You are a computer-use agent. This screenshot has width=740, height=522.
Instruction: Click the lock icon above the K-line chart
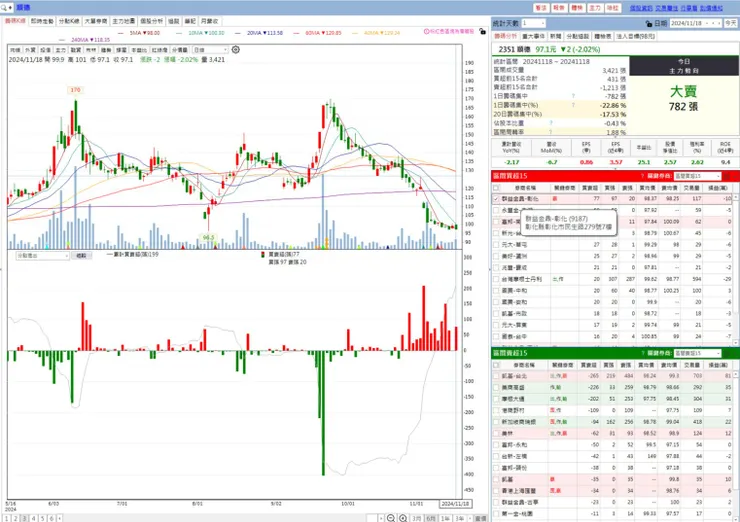[482, 31]
